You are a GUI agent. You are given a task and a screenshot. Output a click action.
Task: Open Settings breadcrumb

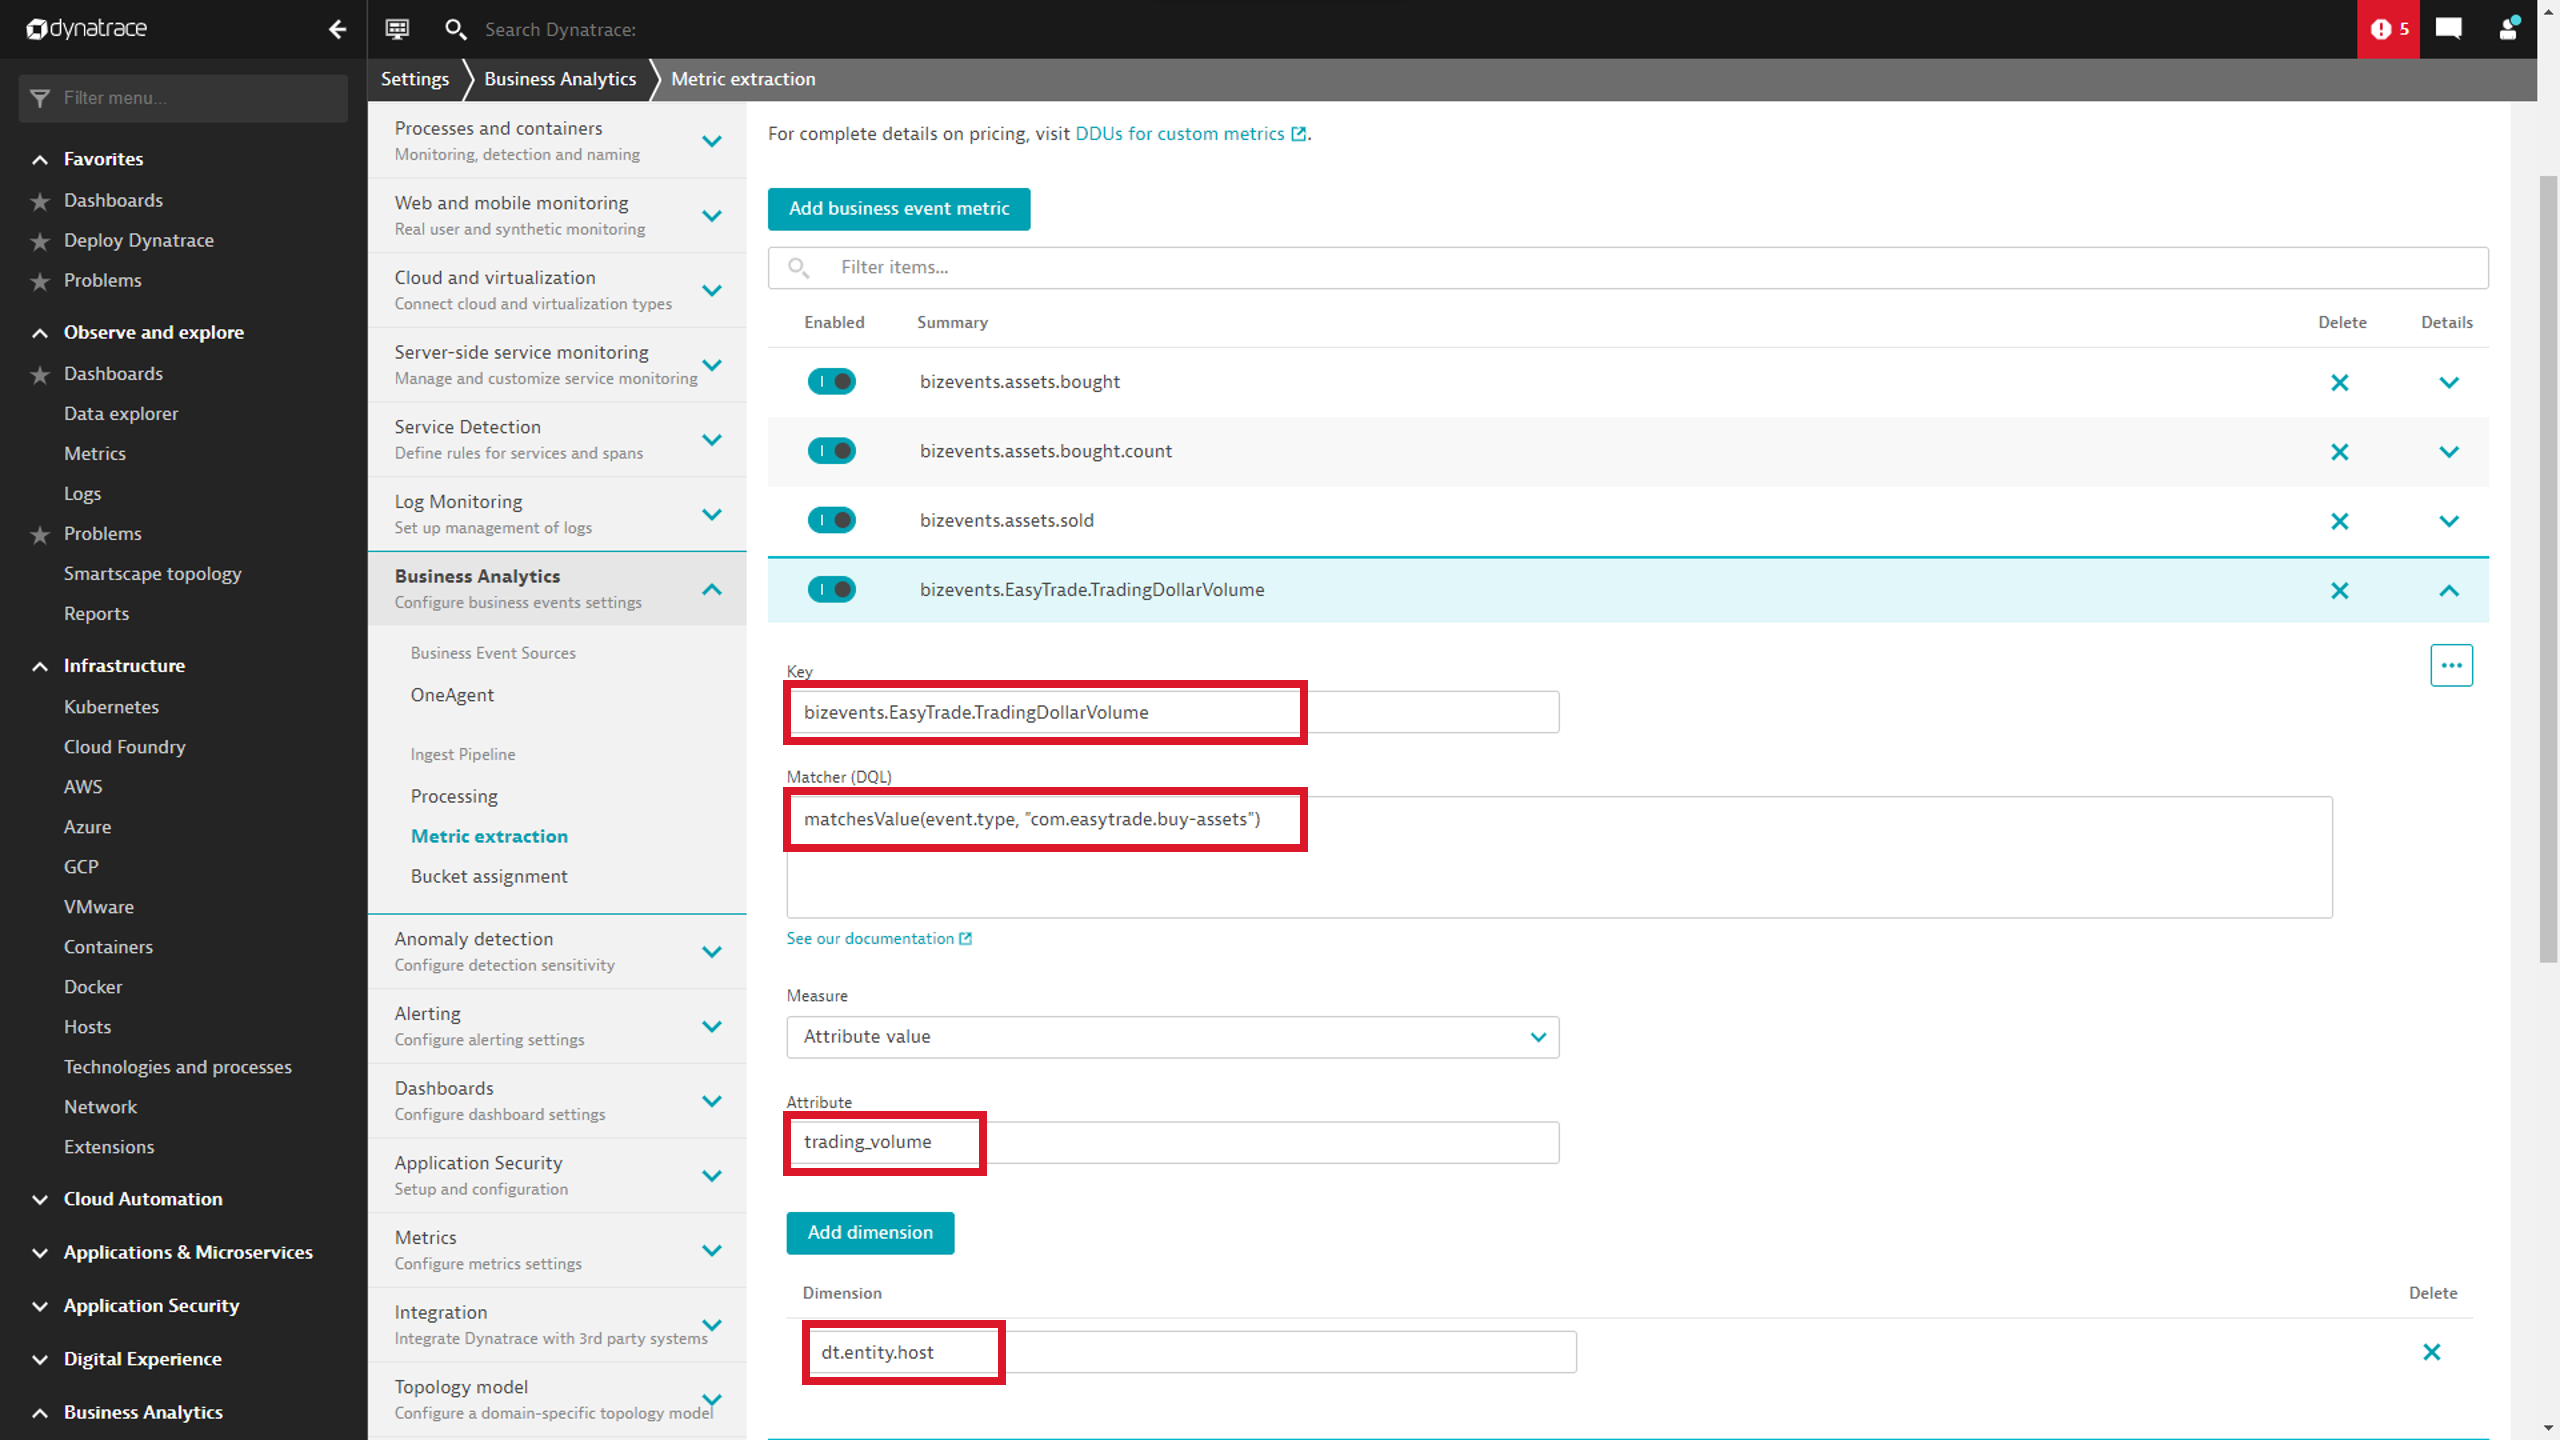[x=415, y=79]
